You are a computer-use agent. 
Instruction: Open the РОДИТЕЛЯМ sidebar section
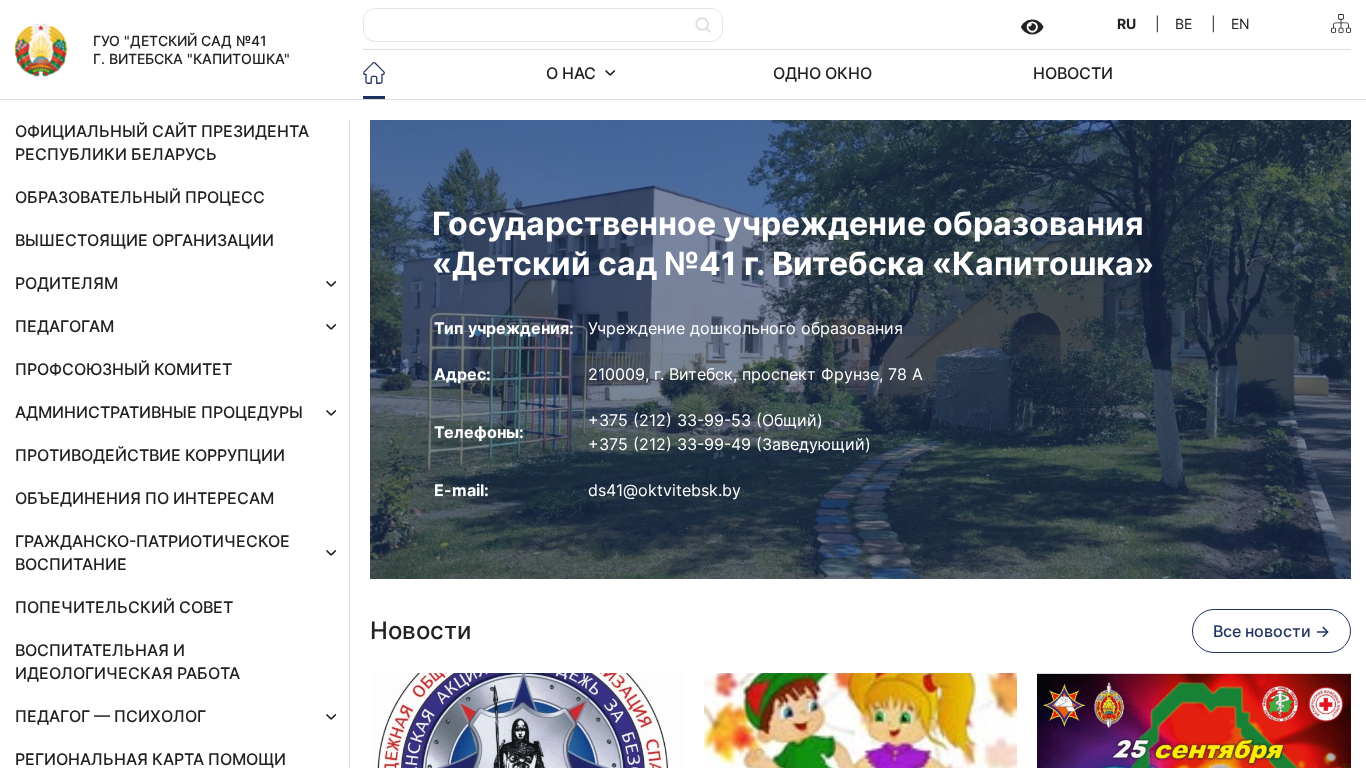pos(67,283)
